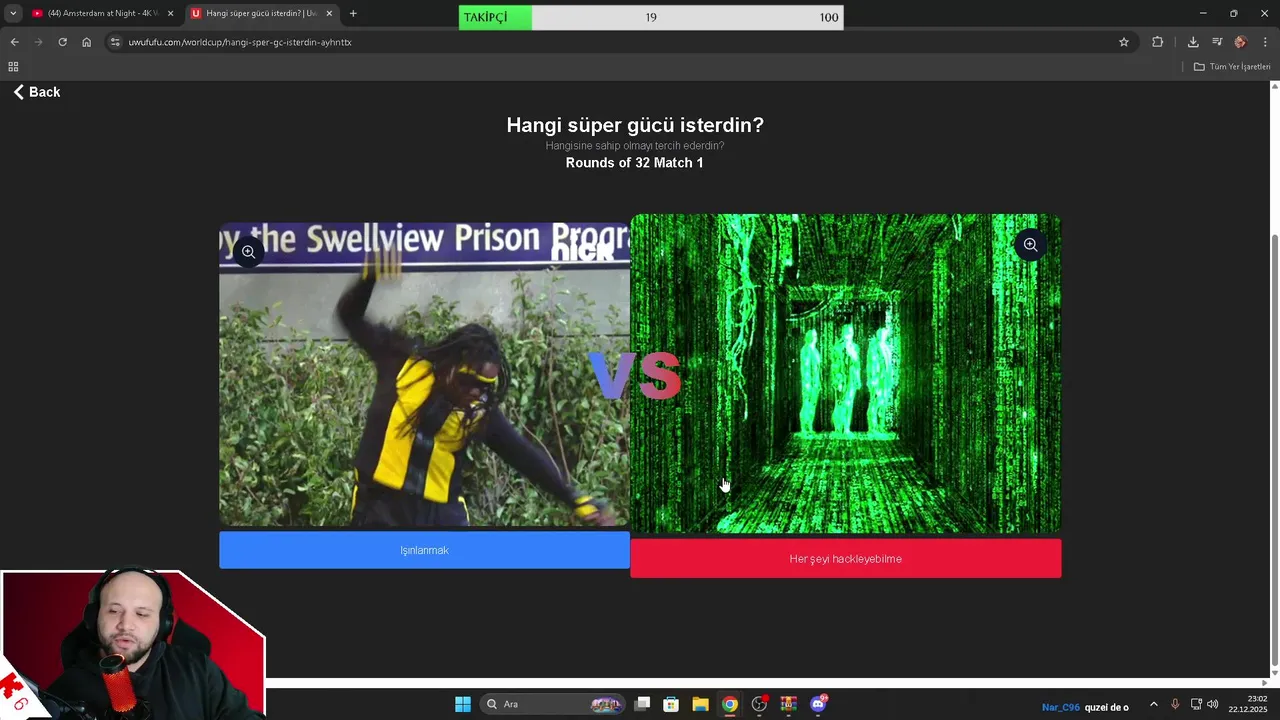
Task: Open the Windows Start menu
Action: (x=463, y=704)
